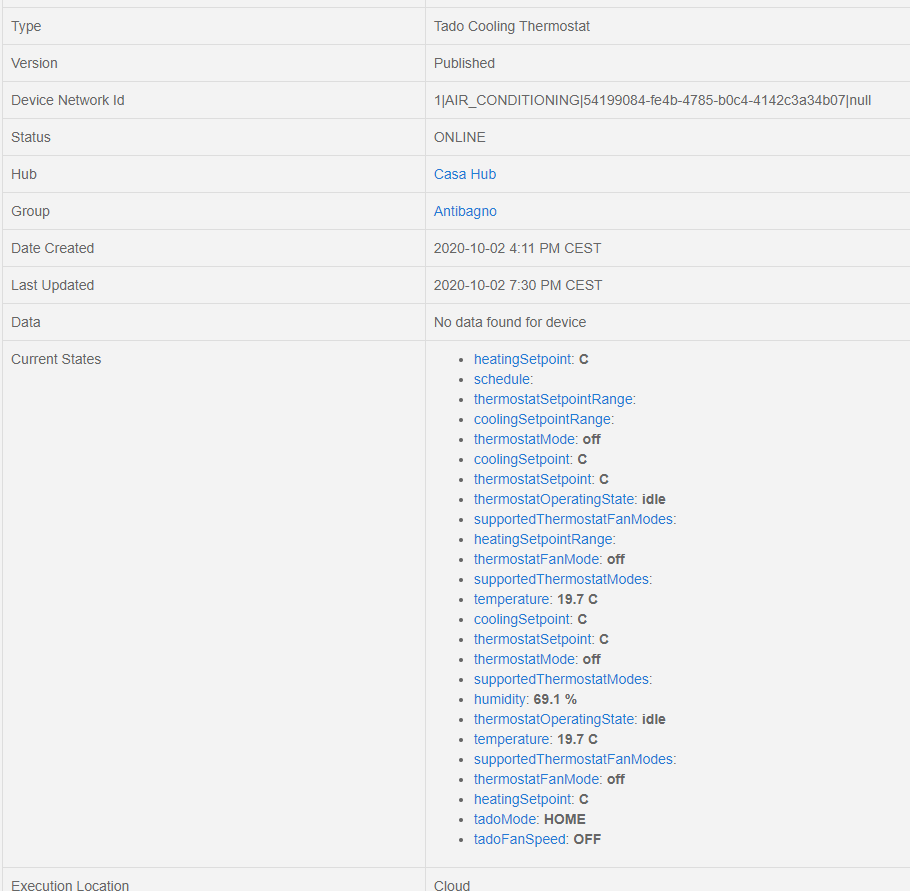Click the coolingSetpointRange state link
Image resolution: width=910 pixels, height=891 pixels.
click(542, 419)
